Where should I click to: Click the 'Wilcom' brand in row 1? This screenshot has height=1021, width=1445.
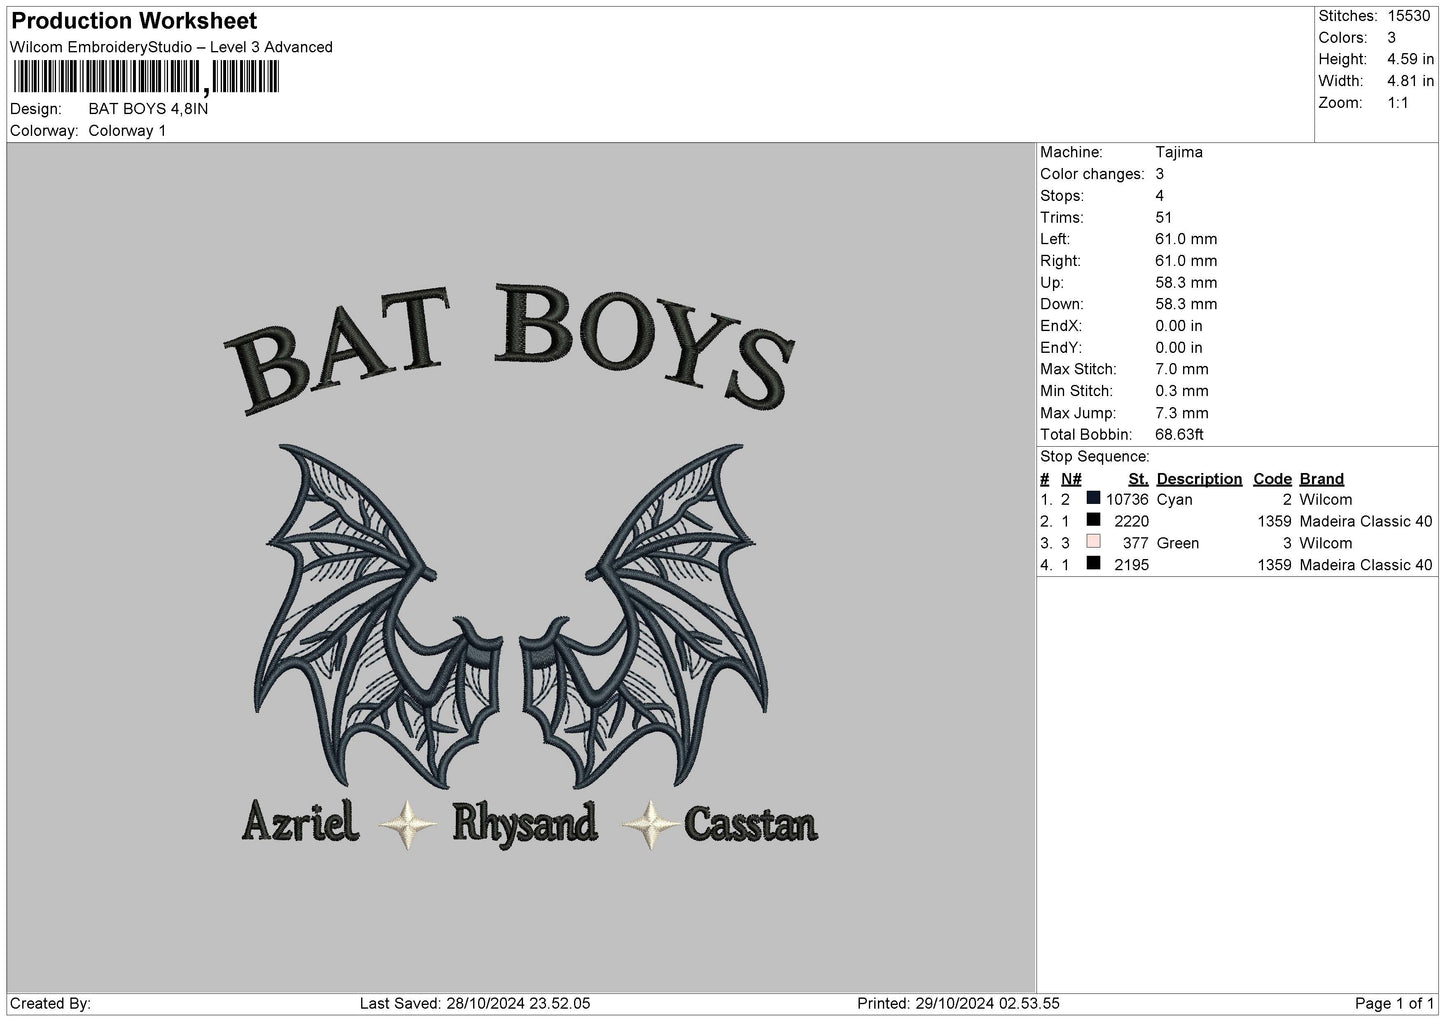1326,499
